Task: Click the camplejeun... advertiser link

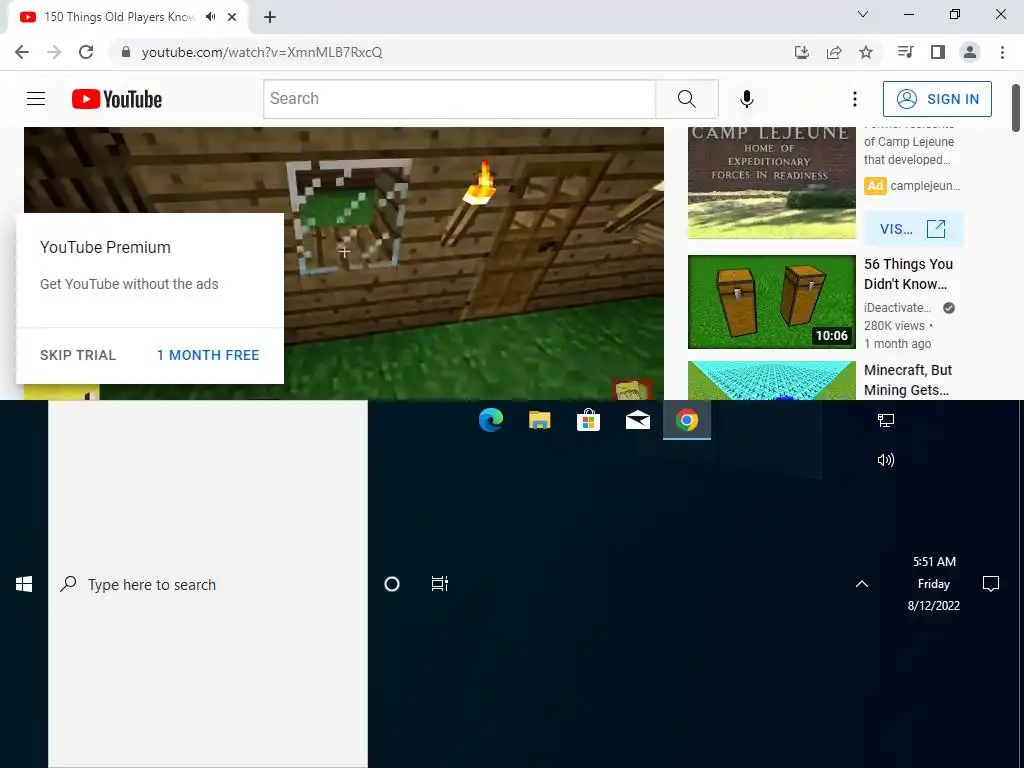Action: [925, 185]
